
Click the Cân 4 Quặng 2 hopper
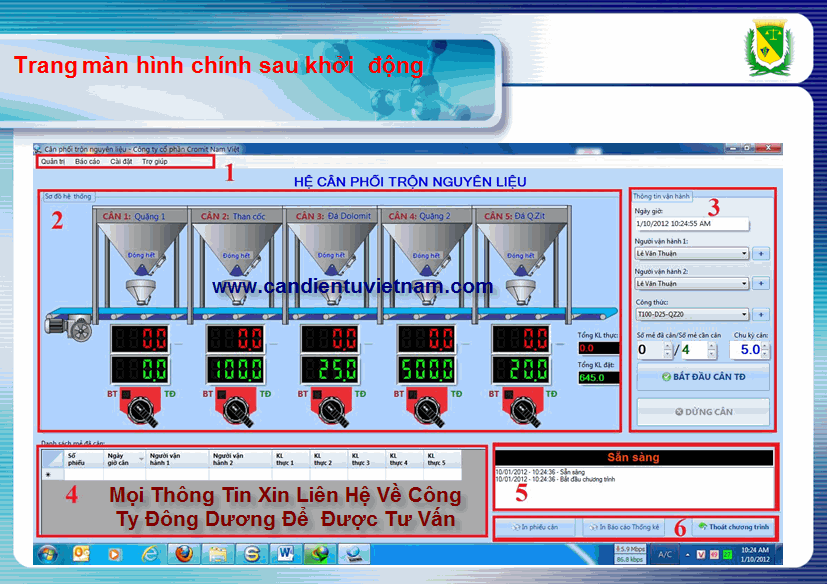(426, 249)
